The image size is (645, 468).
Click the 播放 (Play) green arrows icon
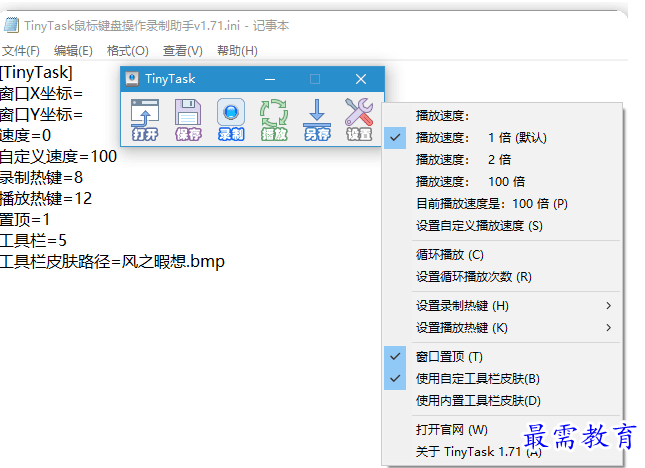pos(274,120)
